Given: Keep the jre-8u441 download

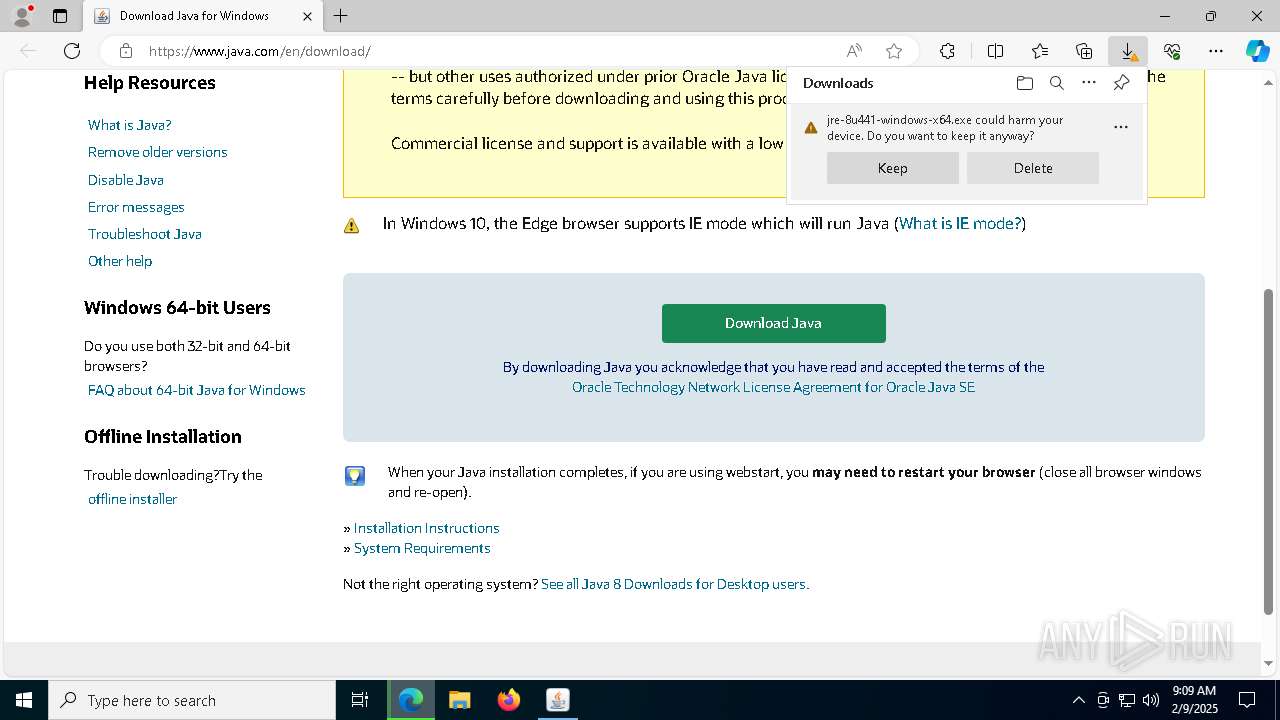Looking at the screenshot, I should click(893, 168).
